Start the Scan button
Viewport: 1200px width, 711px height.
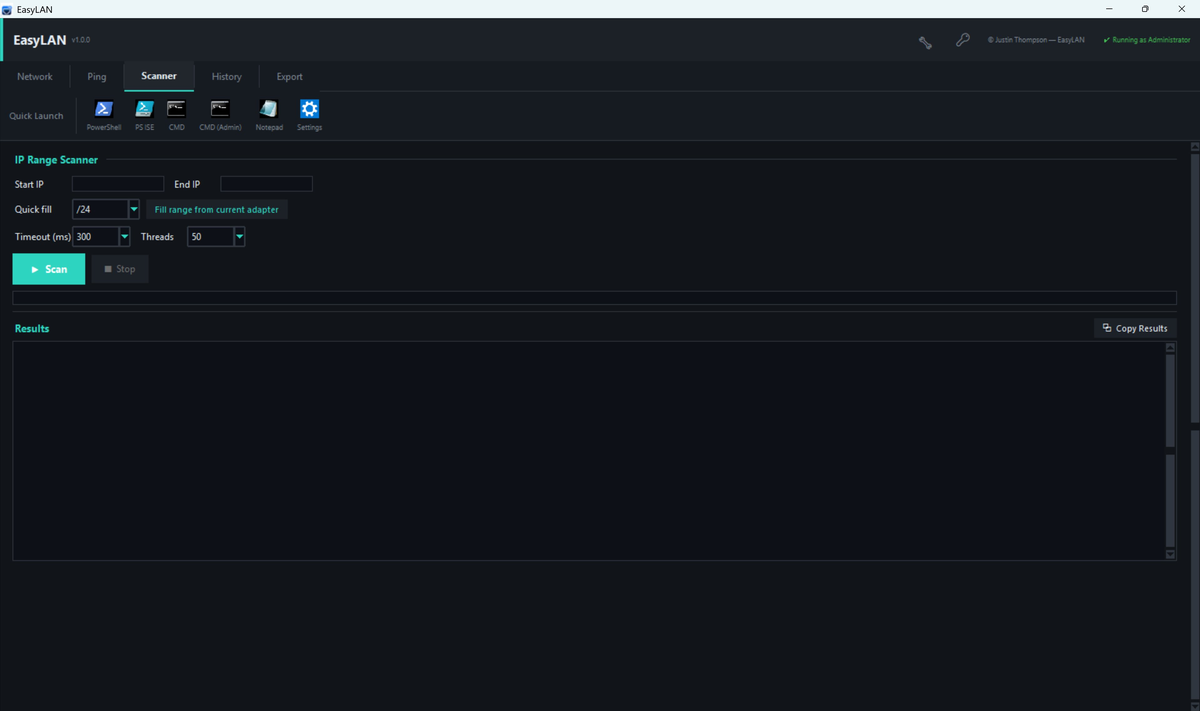coord(49,269)
